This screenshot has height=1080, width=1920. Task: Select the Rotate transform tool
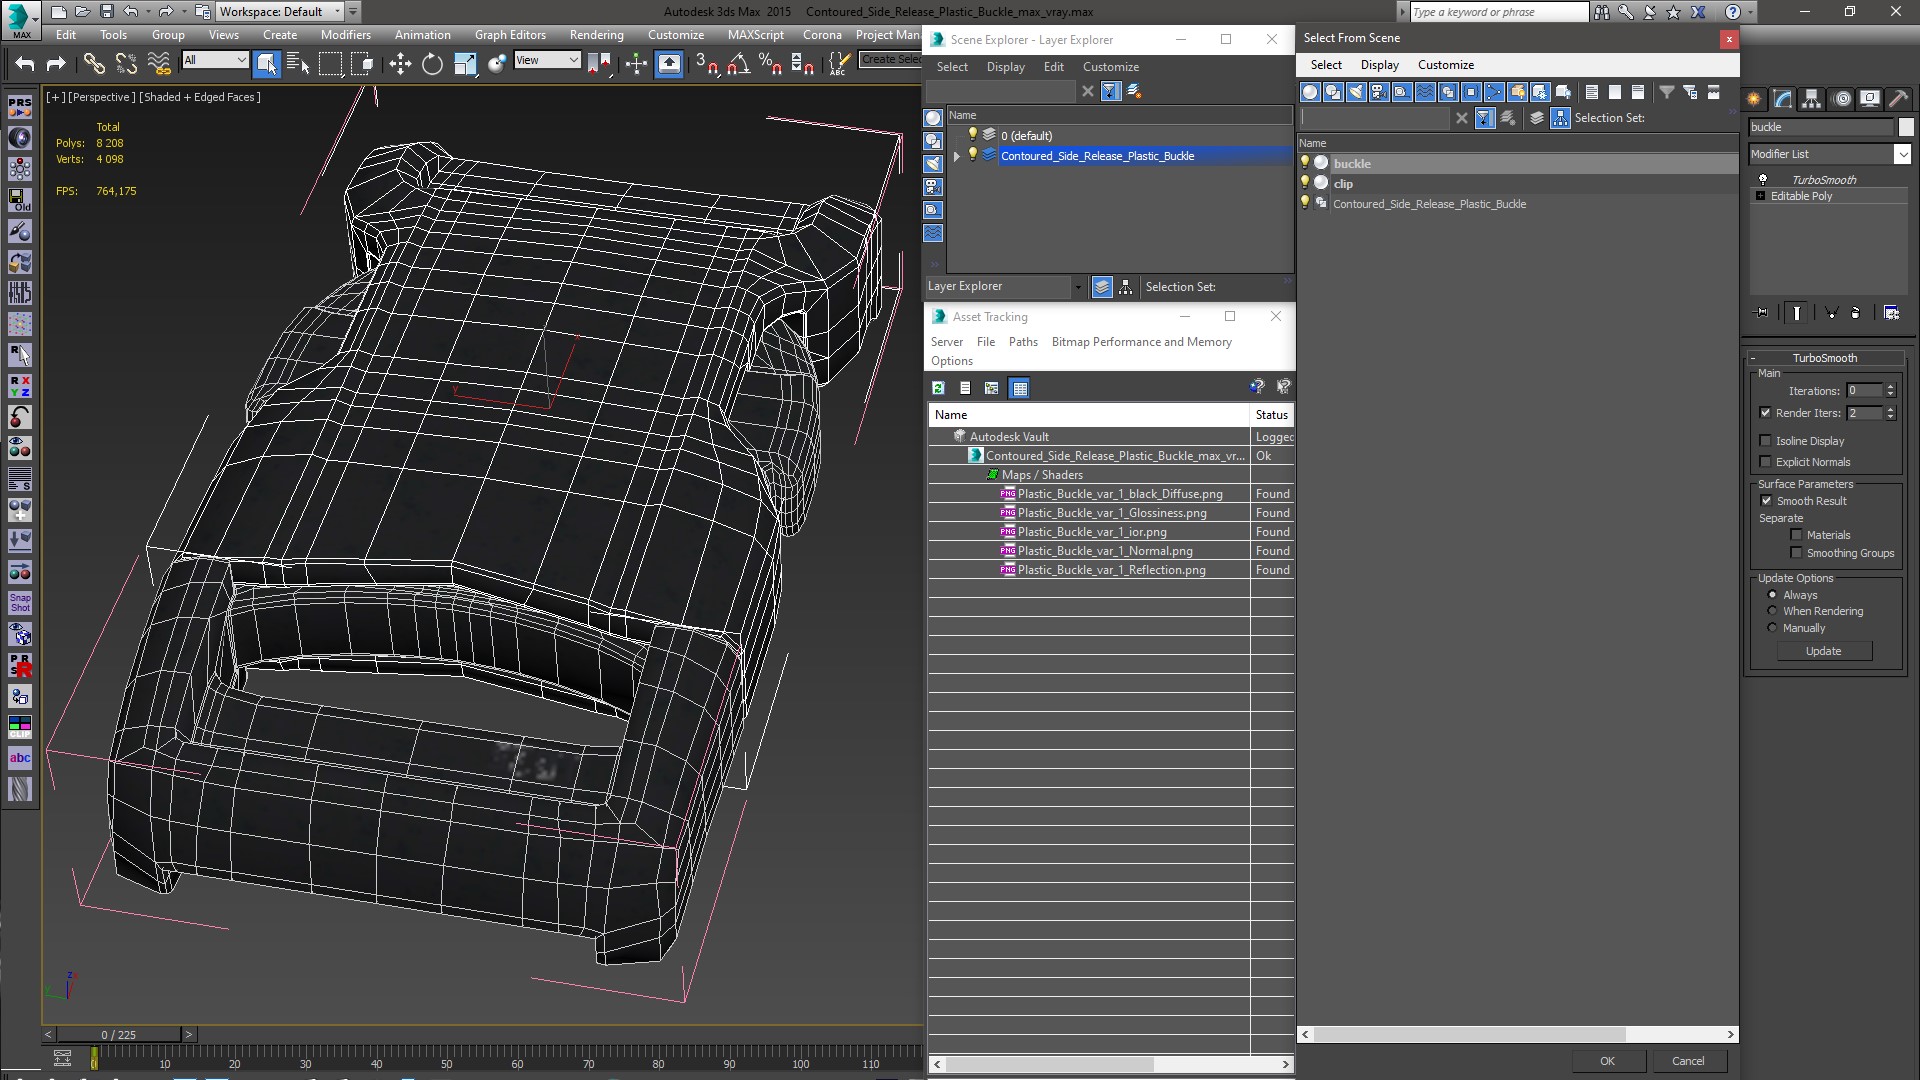click(432, 64)
